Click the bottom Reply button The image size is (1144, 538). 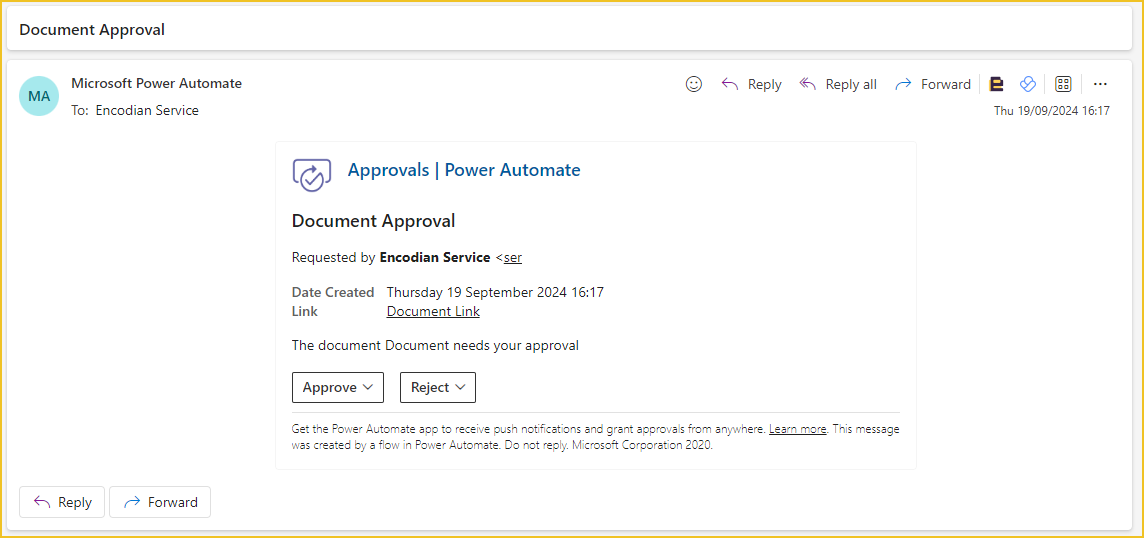[62, 502]
